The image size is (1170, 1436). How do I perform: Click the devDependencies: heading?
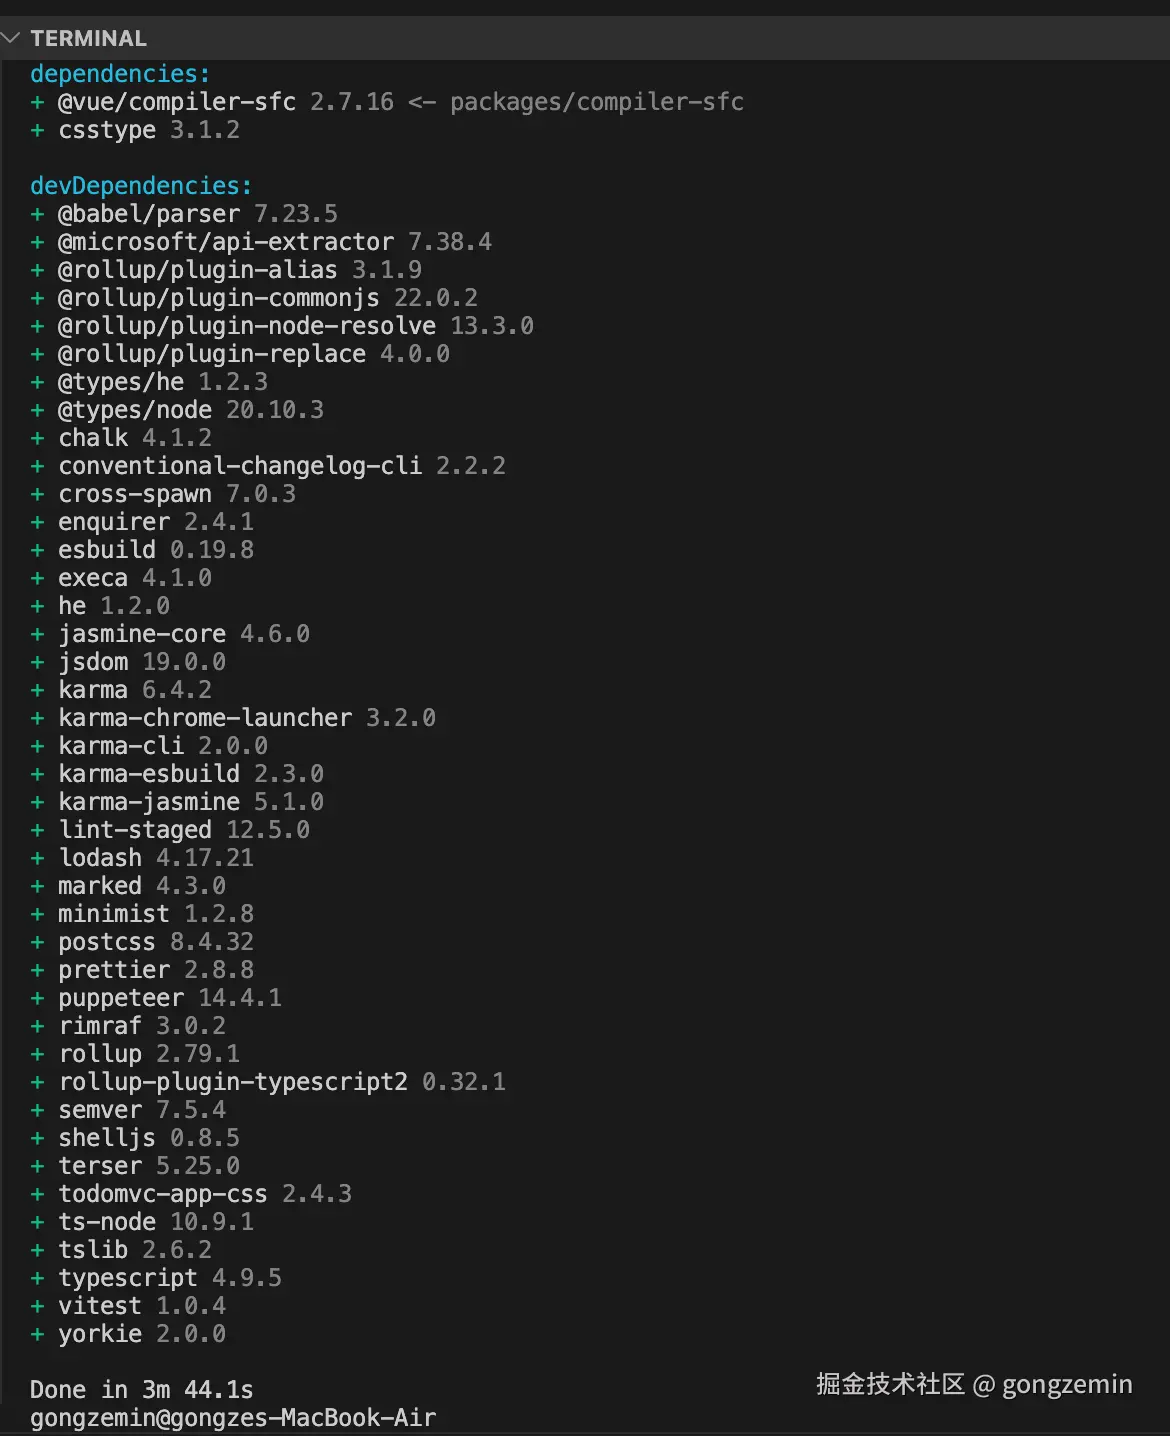pyautogui.click(x=141, y=186)
